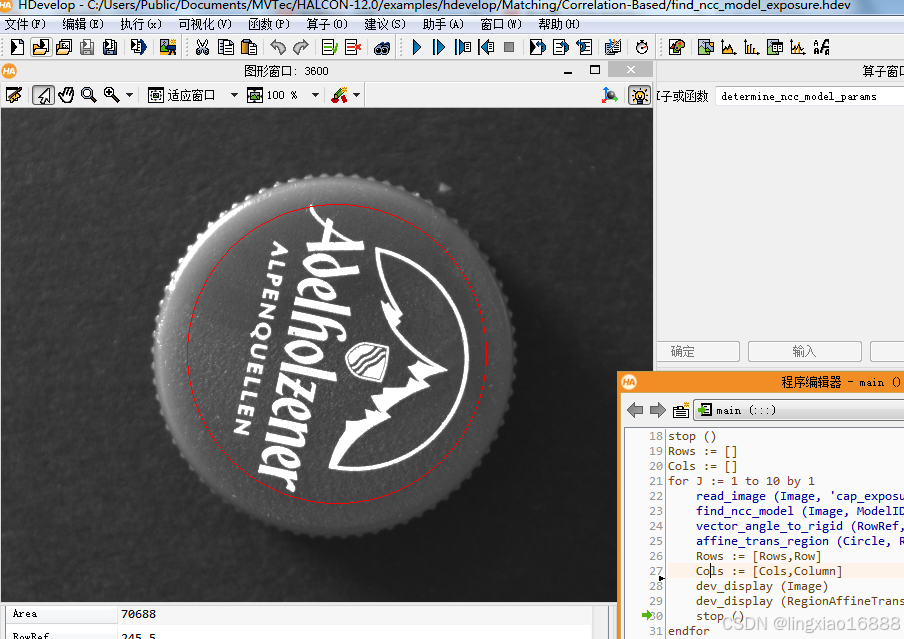Viewport: 904px width, 639px height.
Task: Open the read image toolbar icon
Action: [x=168, y=47]
